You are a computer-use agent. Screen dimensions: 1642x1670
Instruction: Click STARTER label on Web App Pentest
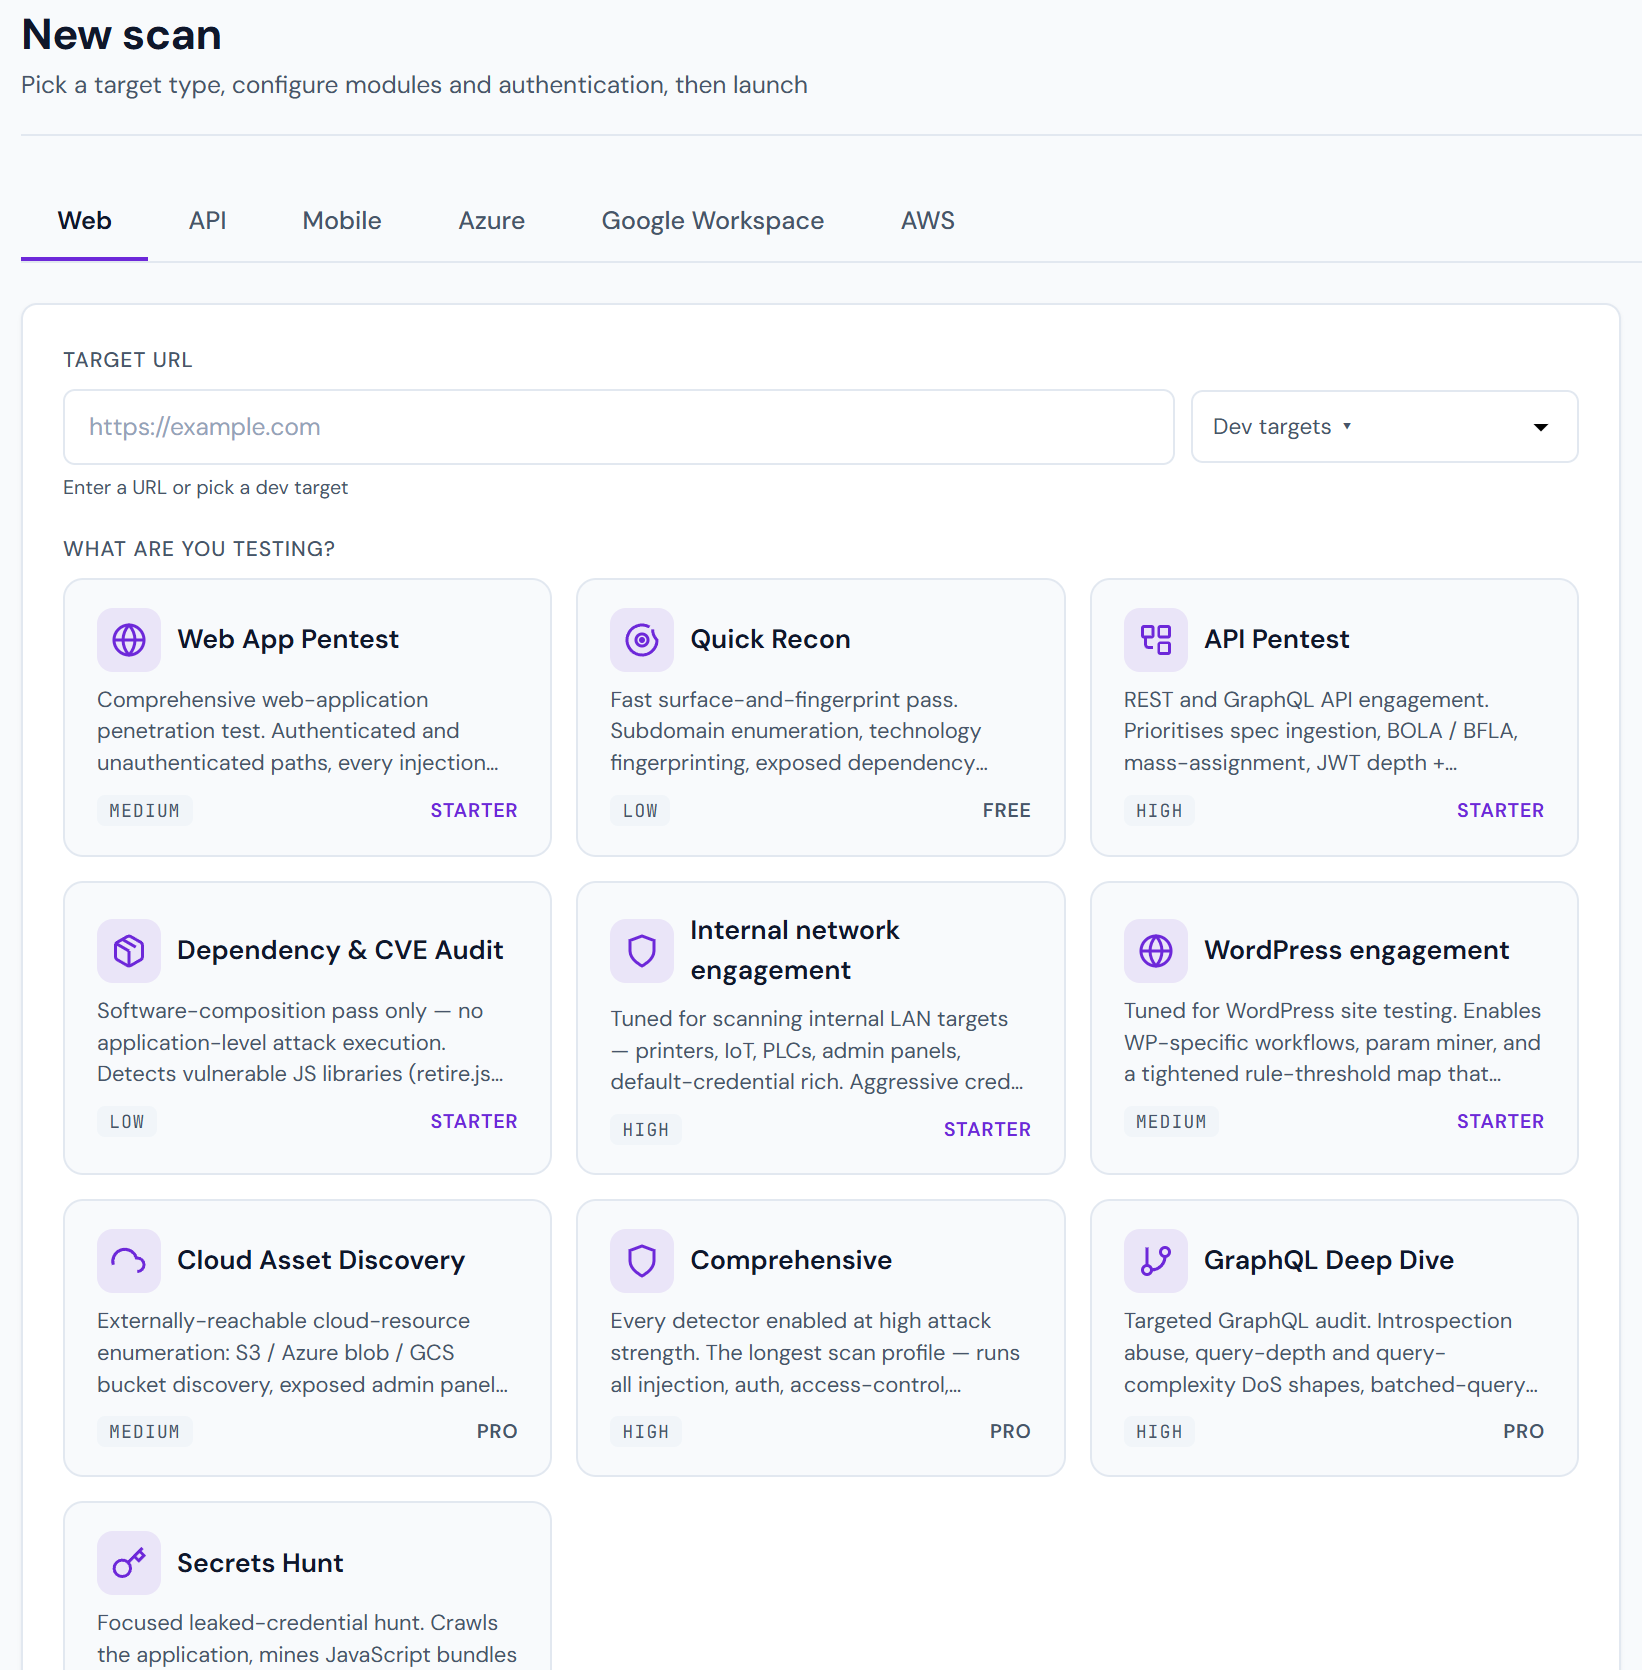474,811
